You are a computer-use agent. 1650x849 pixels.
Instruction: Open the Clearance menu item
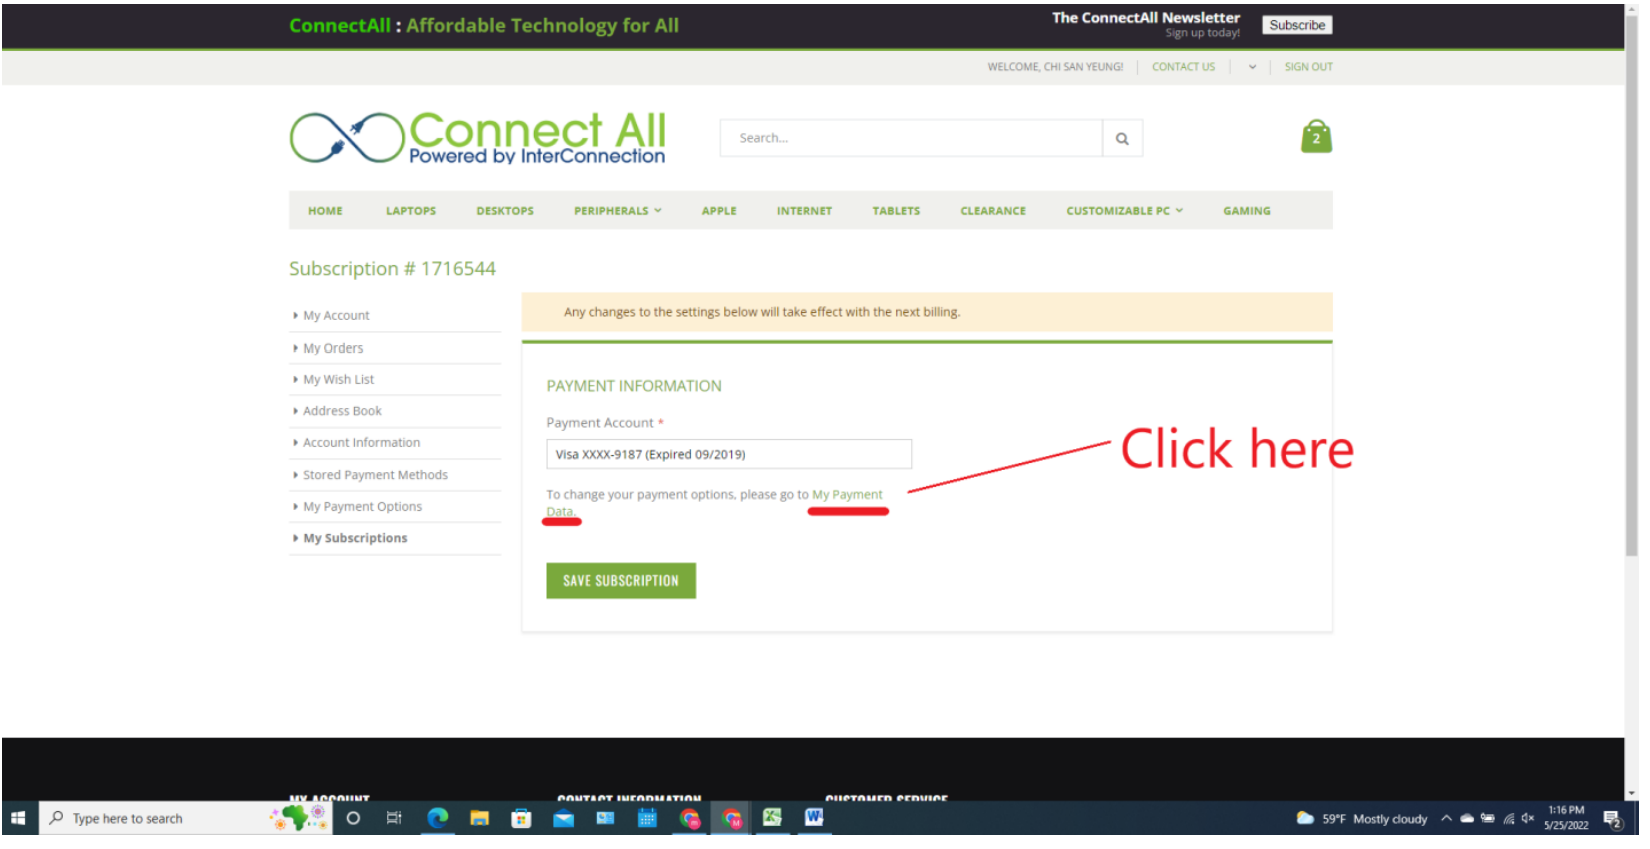[992, 211]
